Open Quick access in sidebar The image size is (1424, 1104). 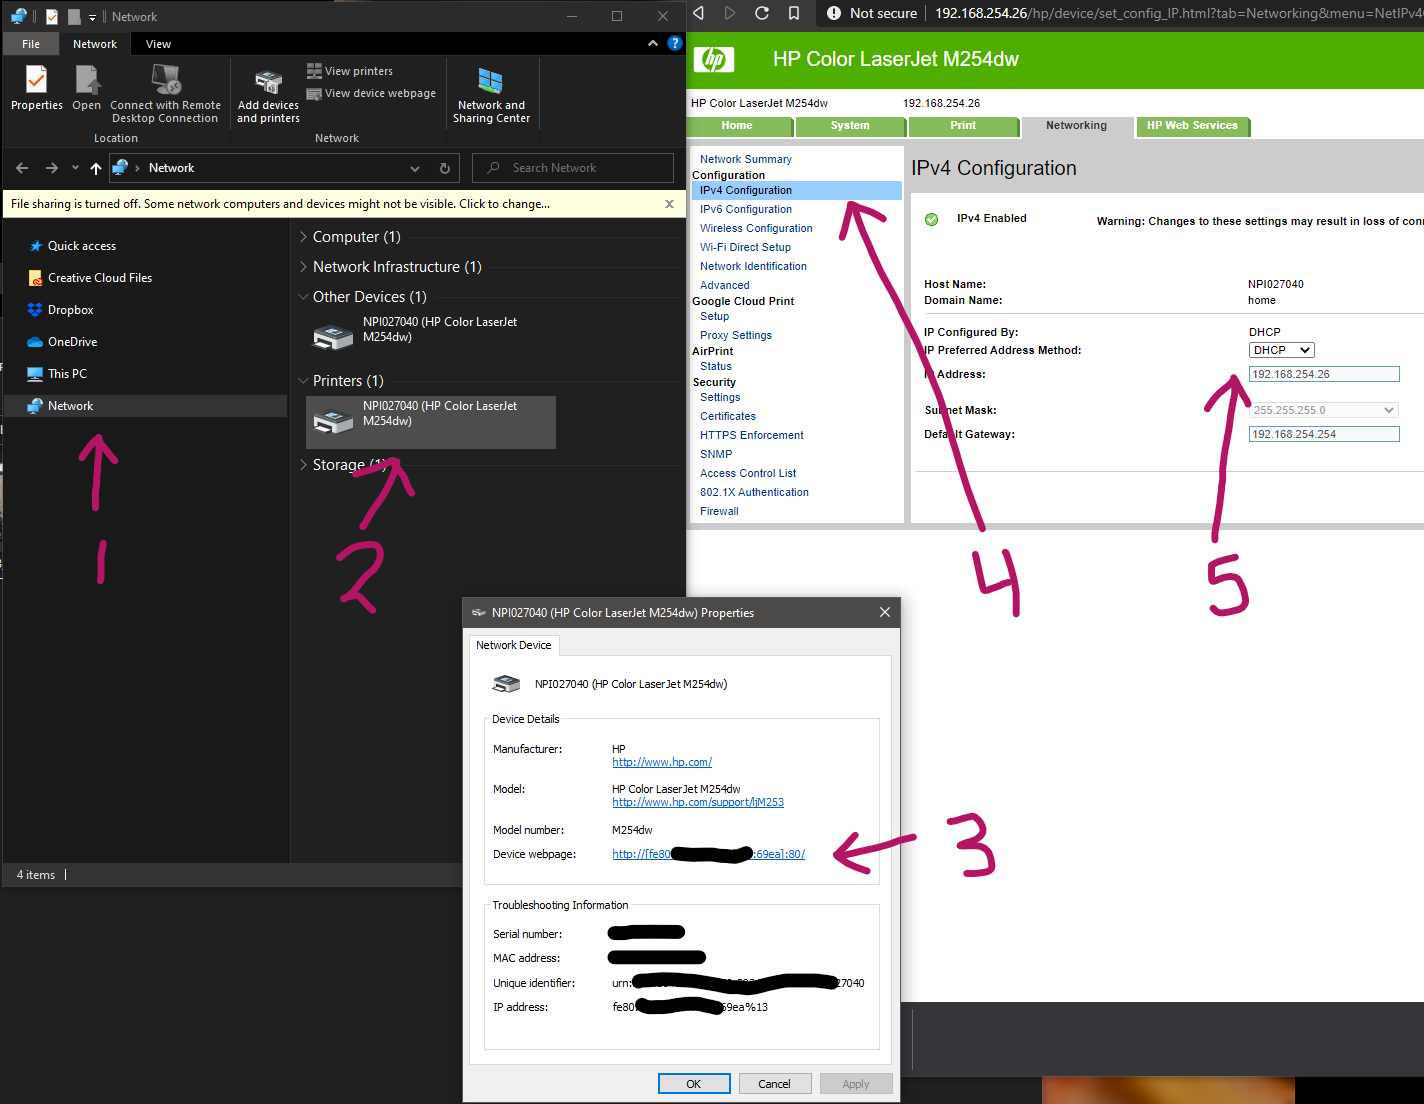(x=82, y=246)
